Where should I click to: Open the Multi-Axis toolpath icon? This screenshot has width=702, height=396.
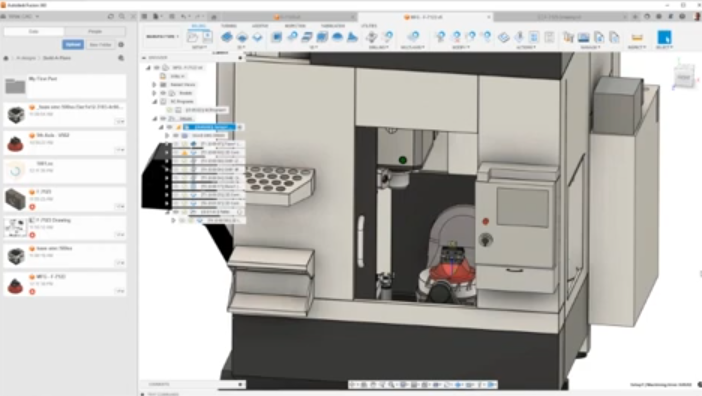tap(413, 37)
